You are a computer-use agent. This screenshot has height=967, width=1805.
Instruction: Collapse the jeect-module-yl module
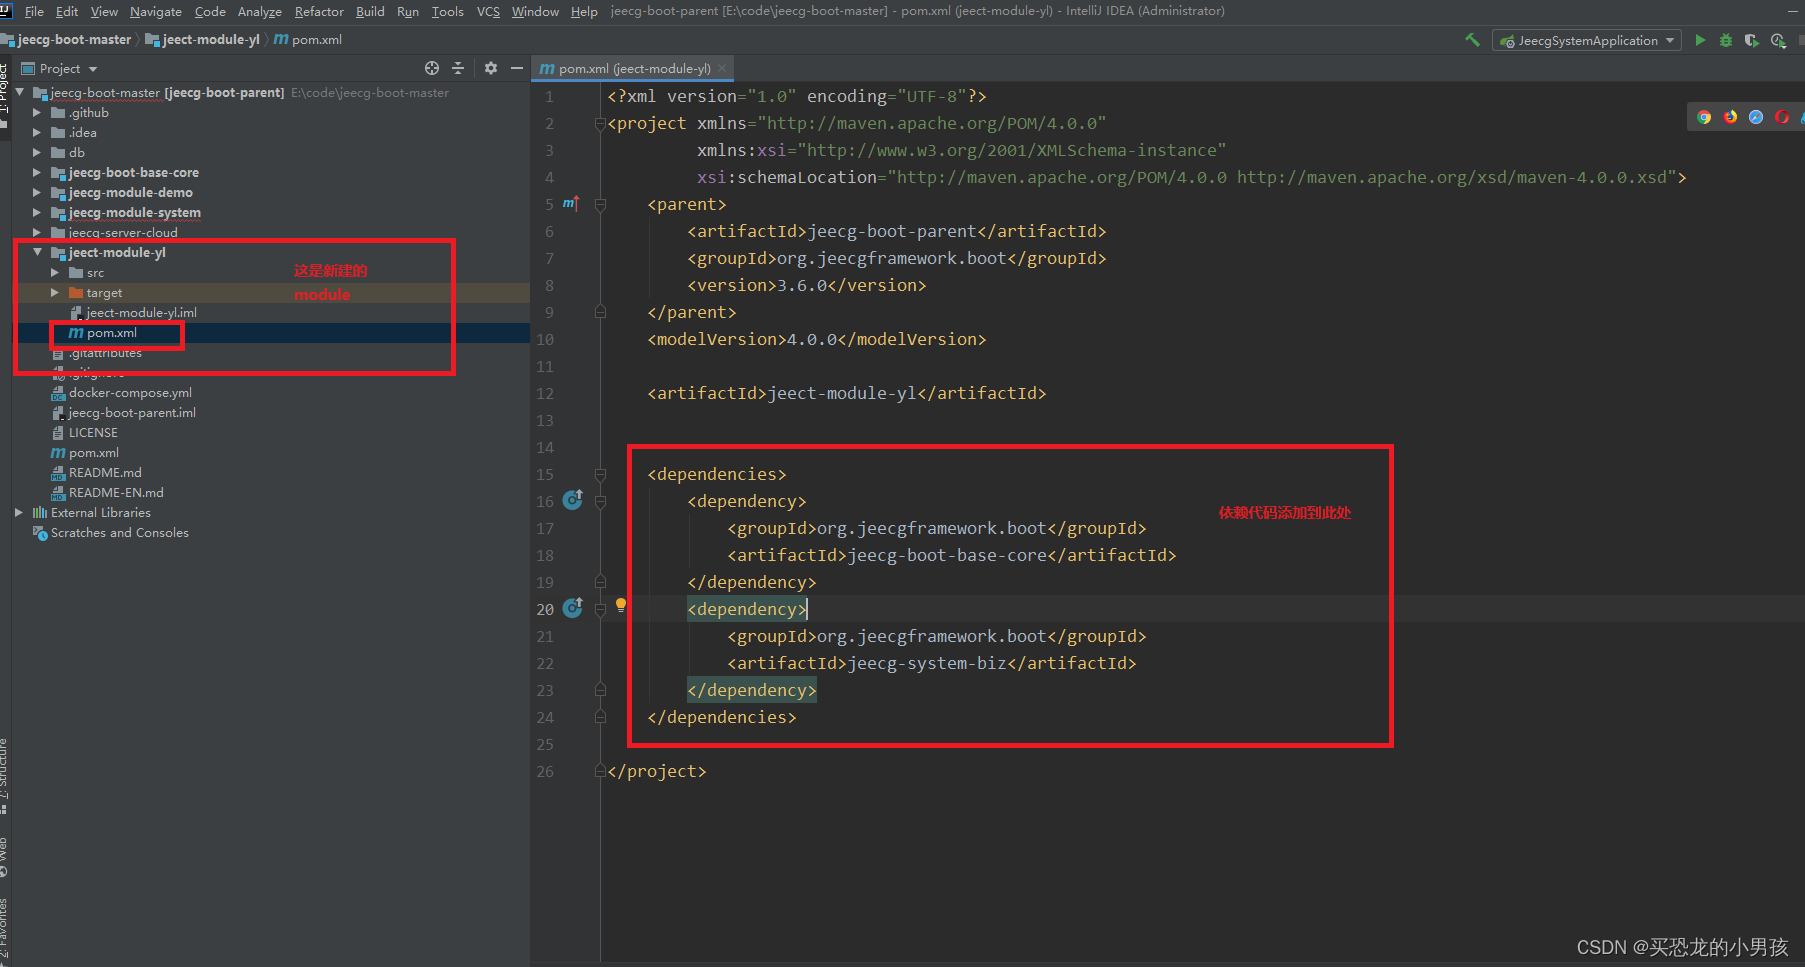[x=37, y=252]
